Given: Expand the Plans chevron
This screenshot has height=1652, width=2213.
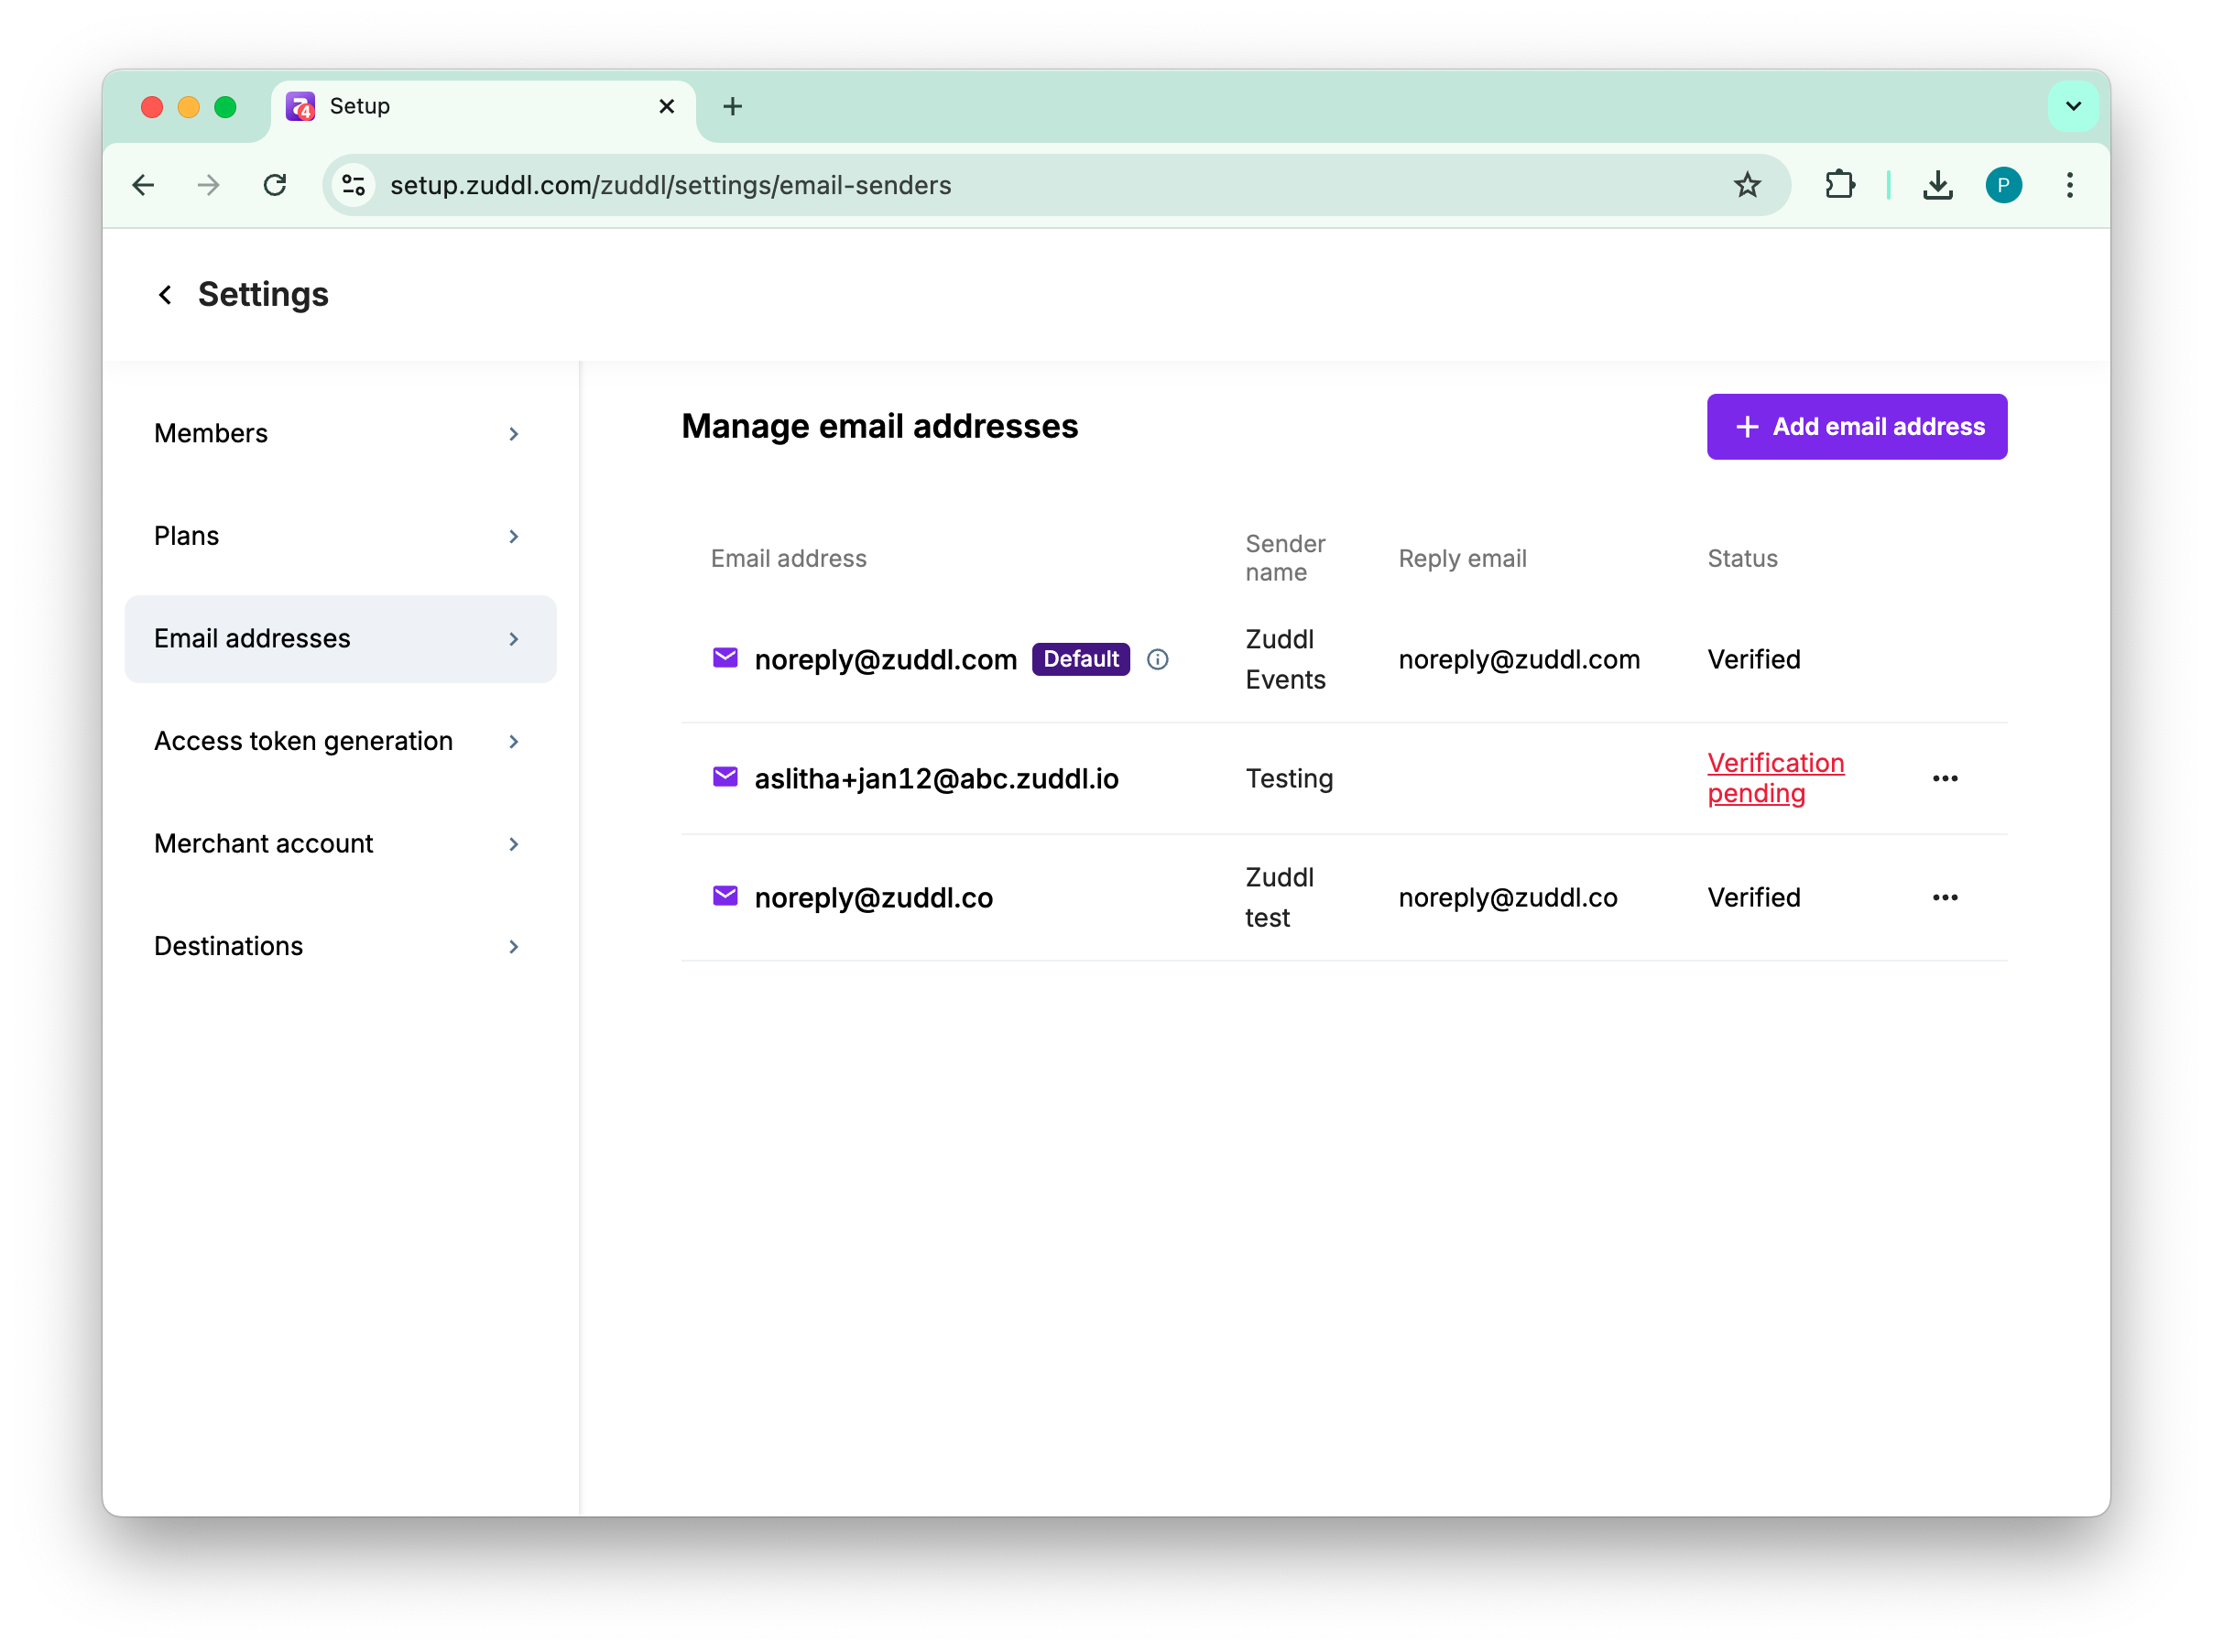Looking at the screenshot, I should 513,537.
